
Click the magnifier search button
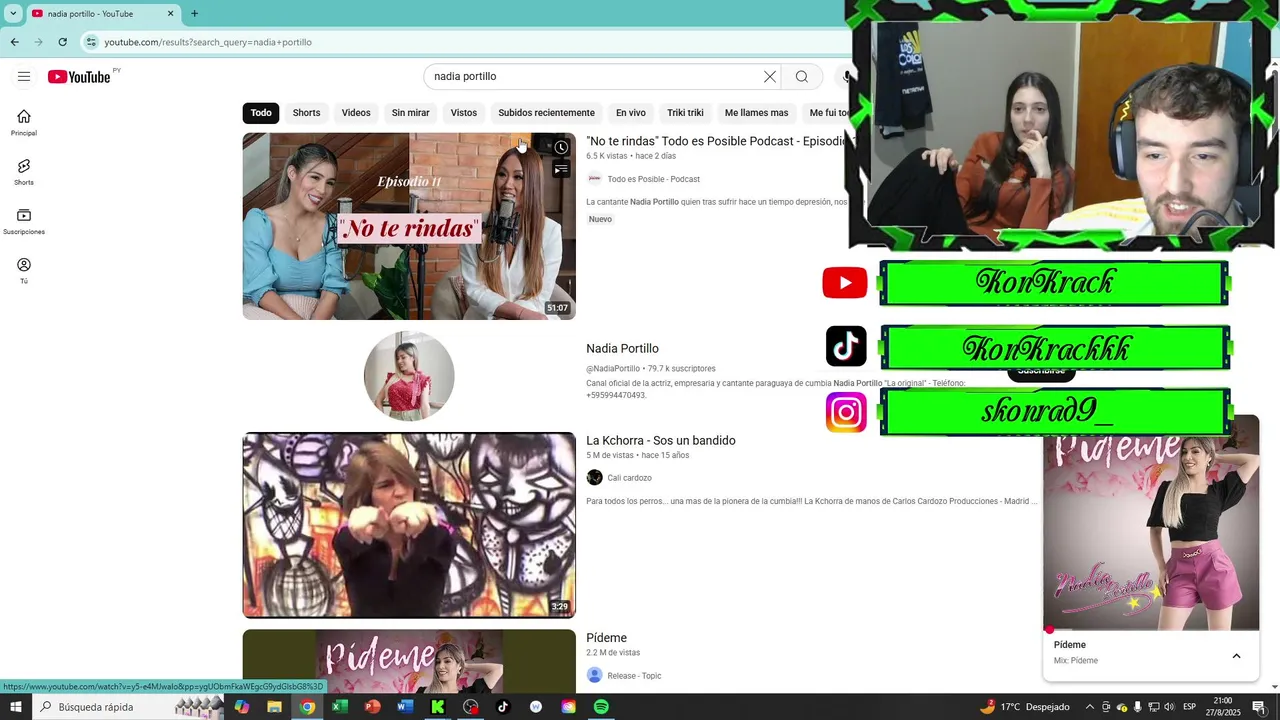click(x=802, y=77)
